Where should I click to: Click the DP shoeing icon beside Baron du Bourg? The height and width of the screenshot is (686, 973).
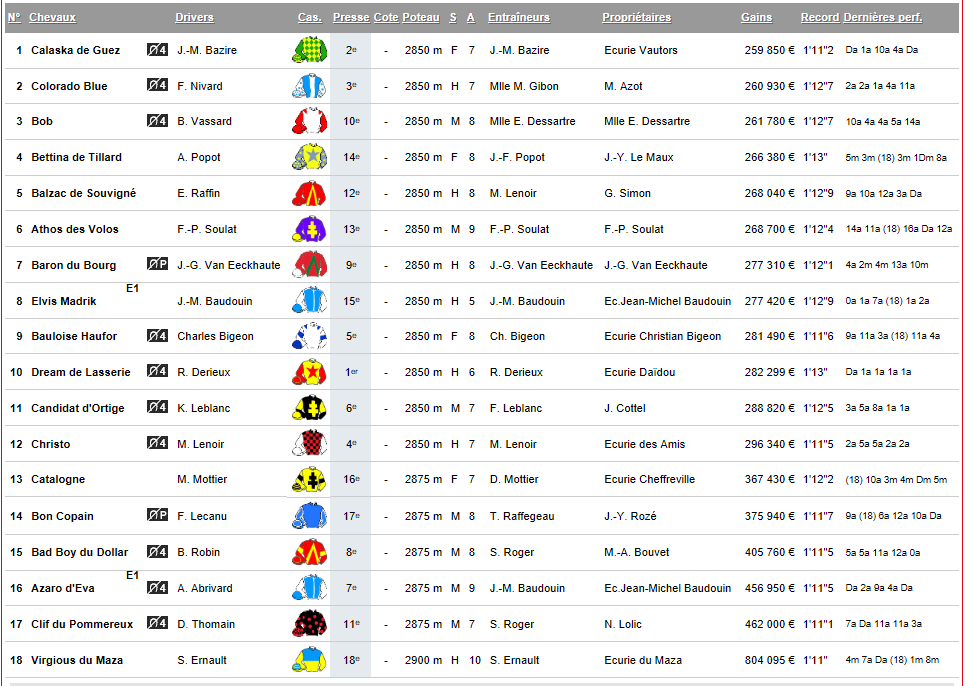coord(157,265)
